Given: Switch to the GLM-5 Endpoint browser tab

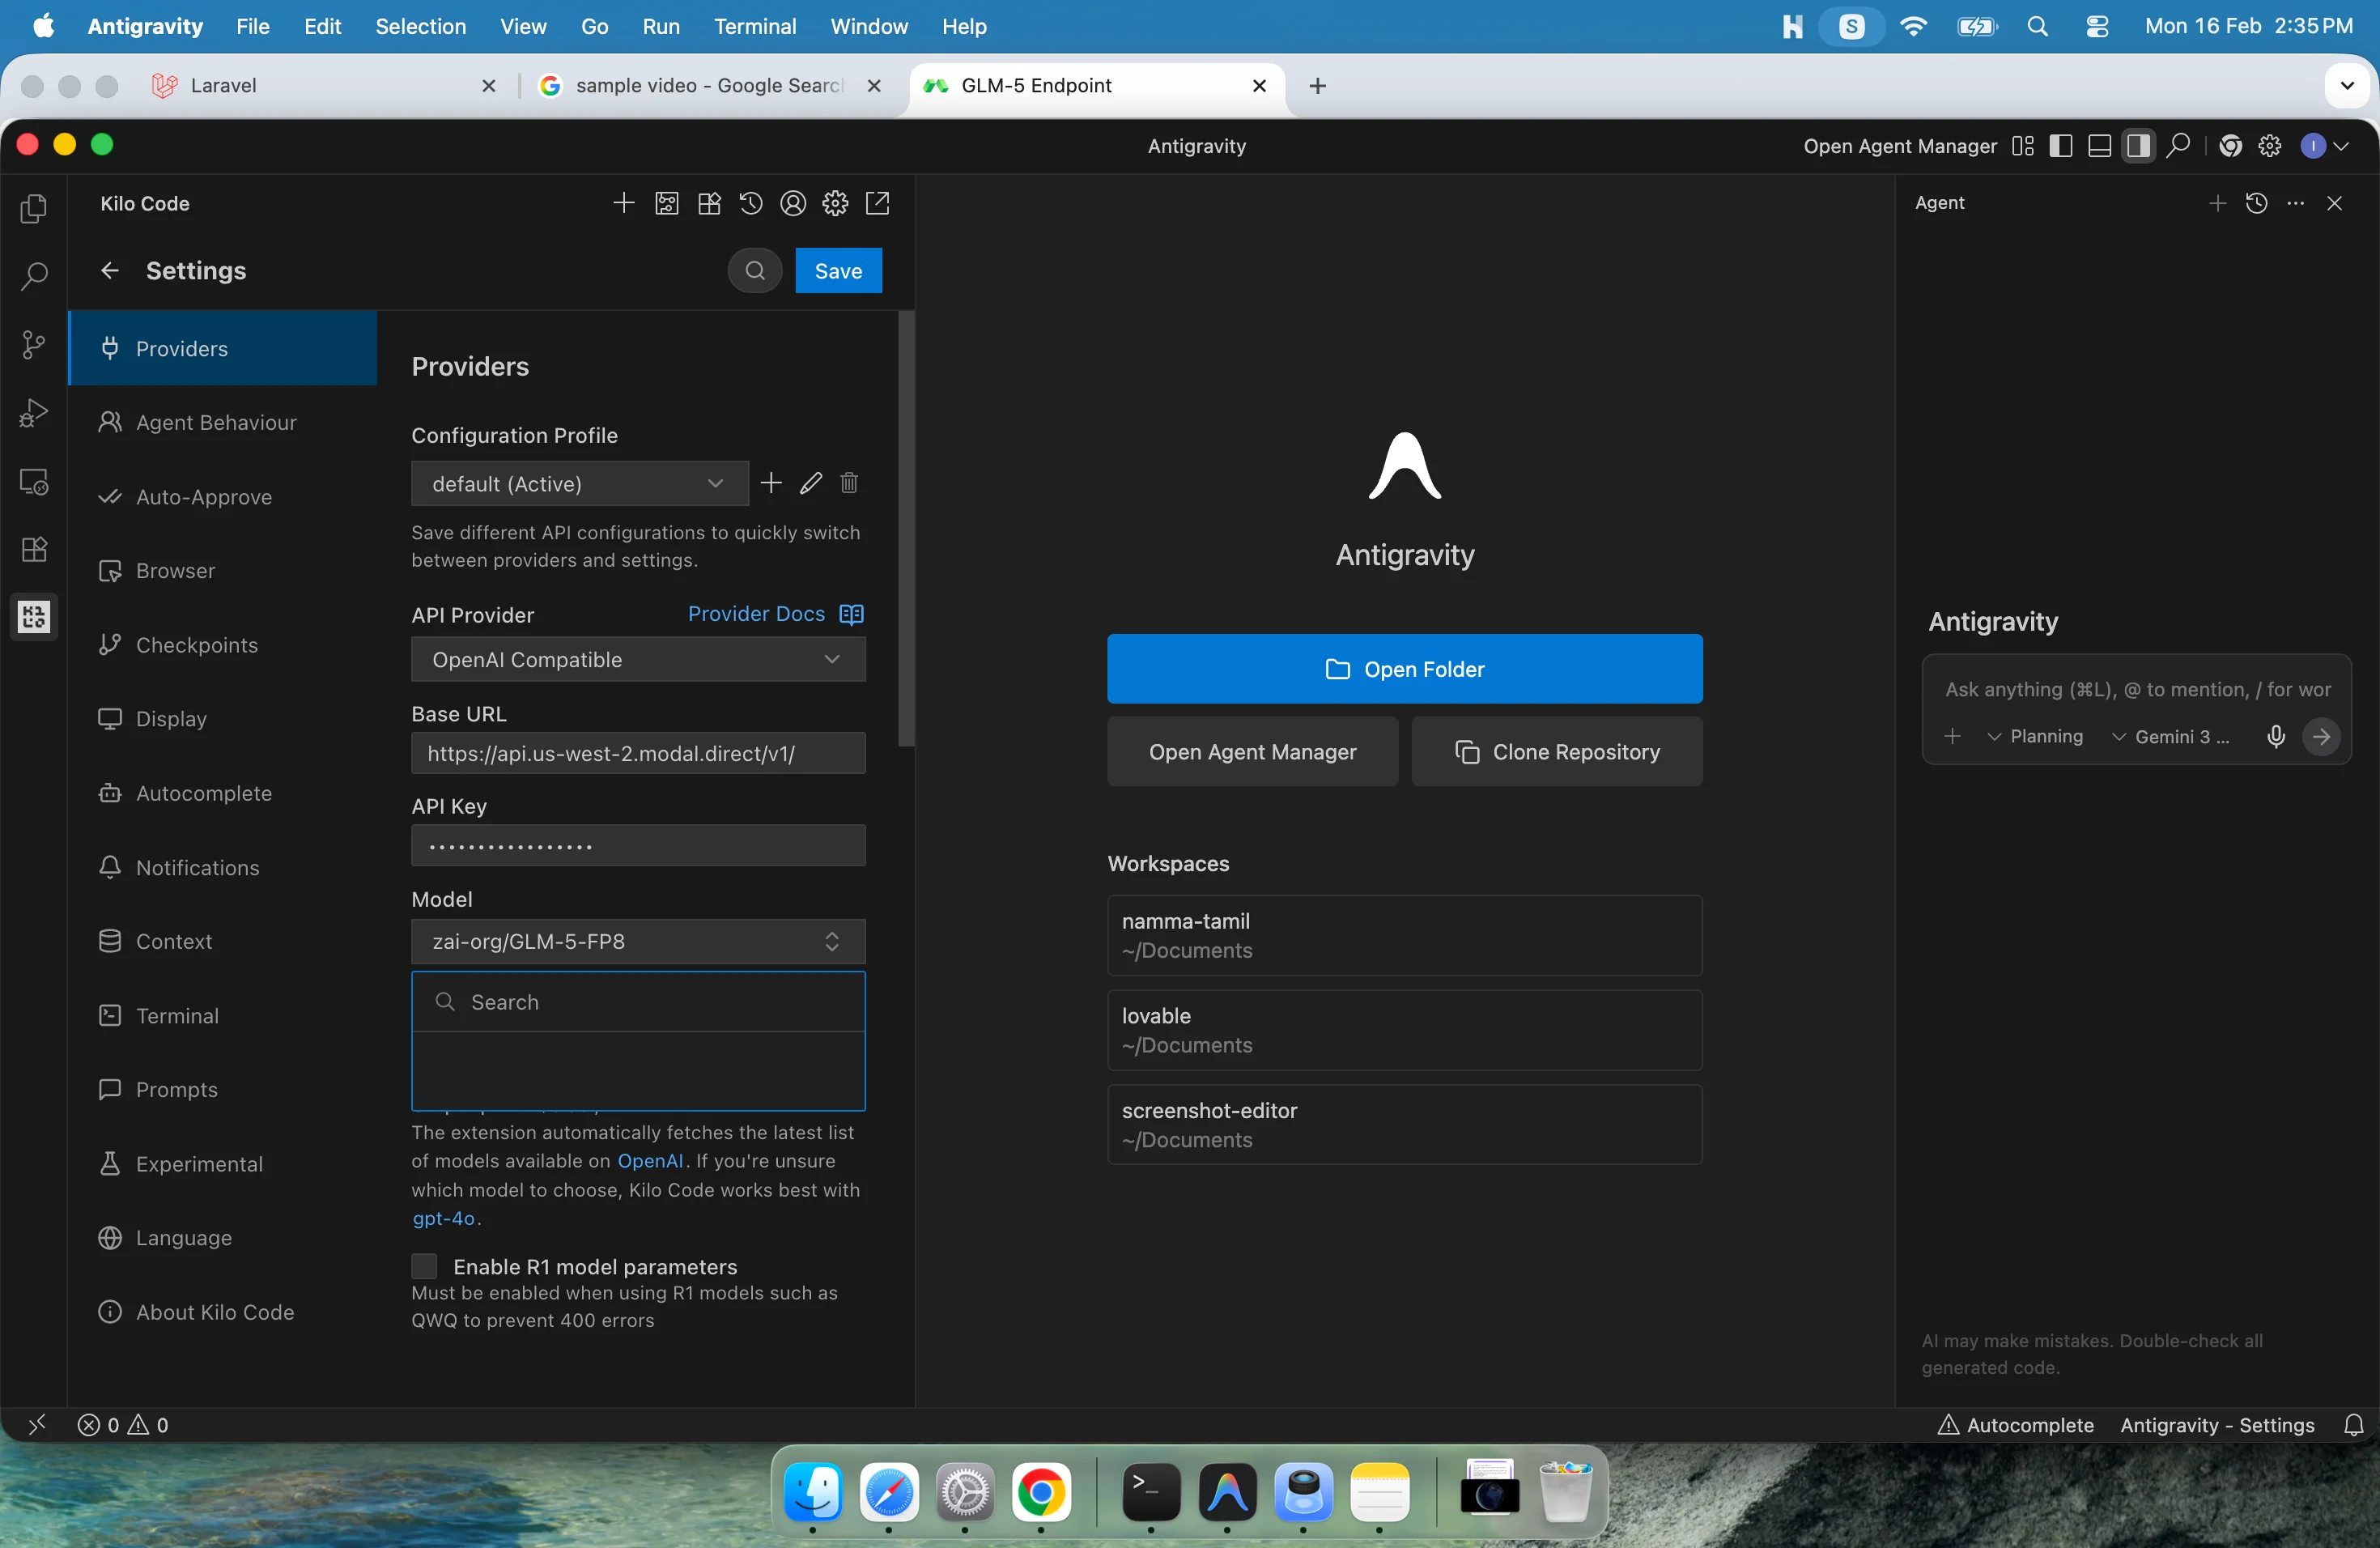Looking at the screenshot, I should click(x=1040, y=86).
